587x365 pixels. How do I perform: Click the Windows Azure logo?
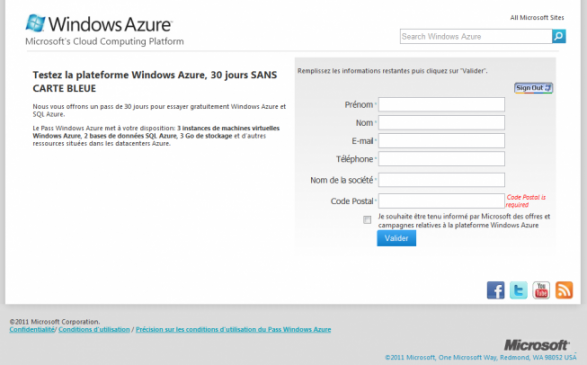click(99, 24)
